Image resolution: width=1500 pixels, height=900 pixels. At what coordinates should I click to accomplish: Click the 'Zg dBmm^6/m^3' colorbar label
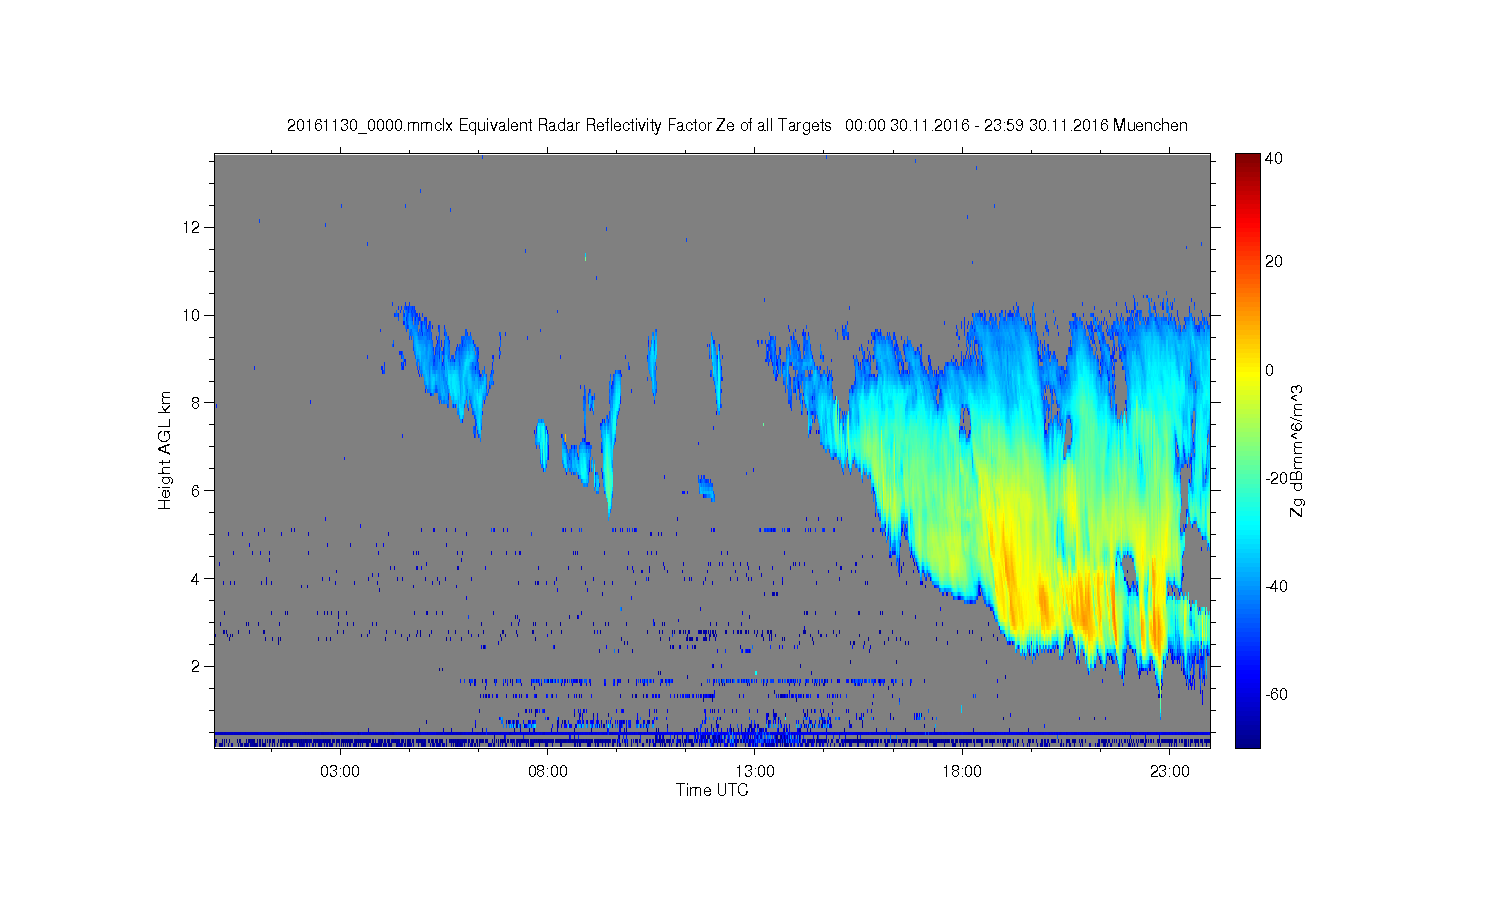click(x=1297, y=451)
